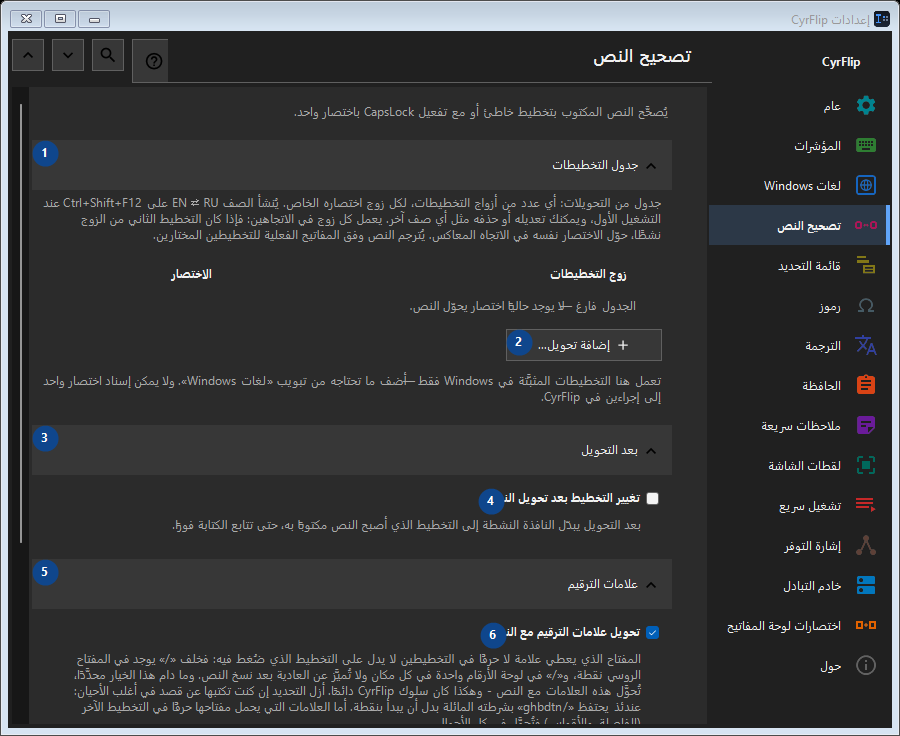This screenshot has width=900, height=736.
Task: Click the تصحيح النص page heading
Action: pos(642,56)
